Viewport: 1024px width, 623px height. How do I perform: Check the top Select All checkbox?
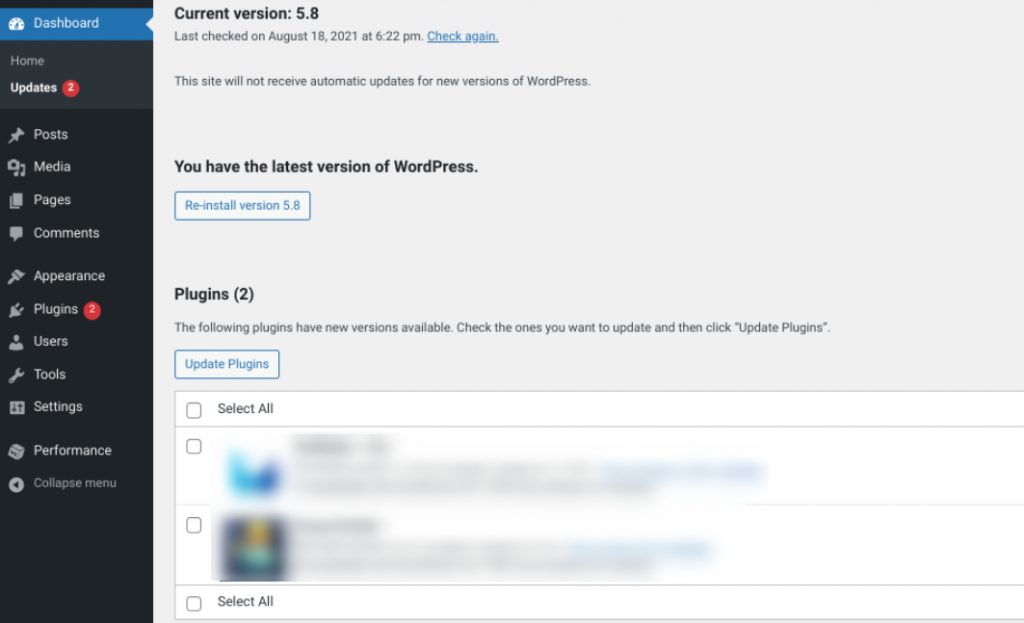194,410
